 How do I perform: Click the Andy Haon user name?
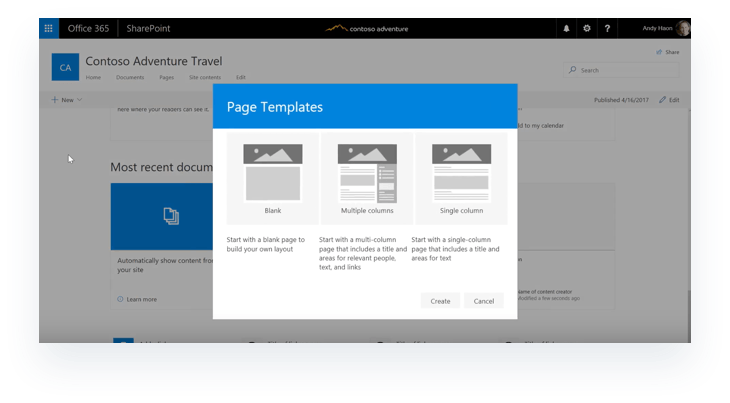pyautogui.click(x=657, y=28)
